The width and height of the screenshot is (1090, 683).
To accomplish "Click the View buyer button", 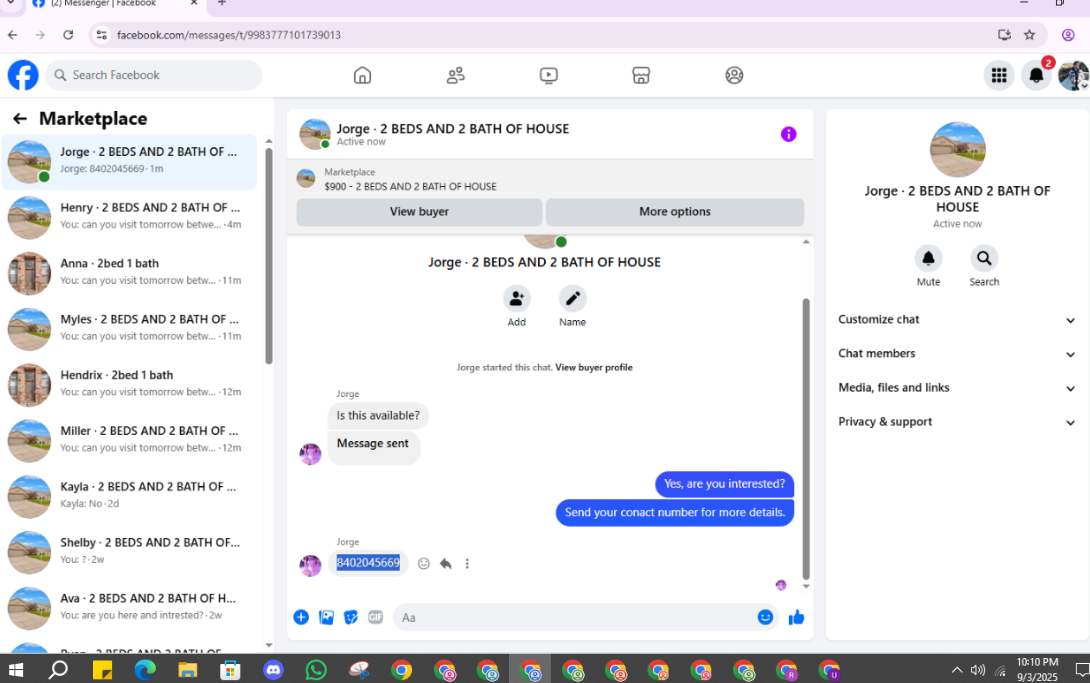I will click(419, 212).
